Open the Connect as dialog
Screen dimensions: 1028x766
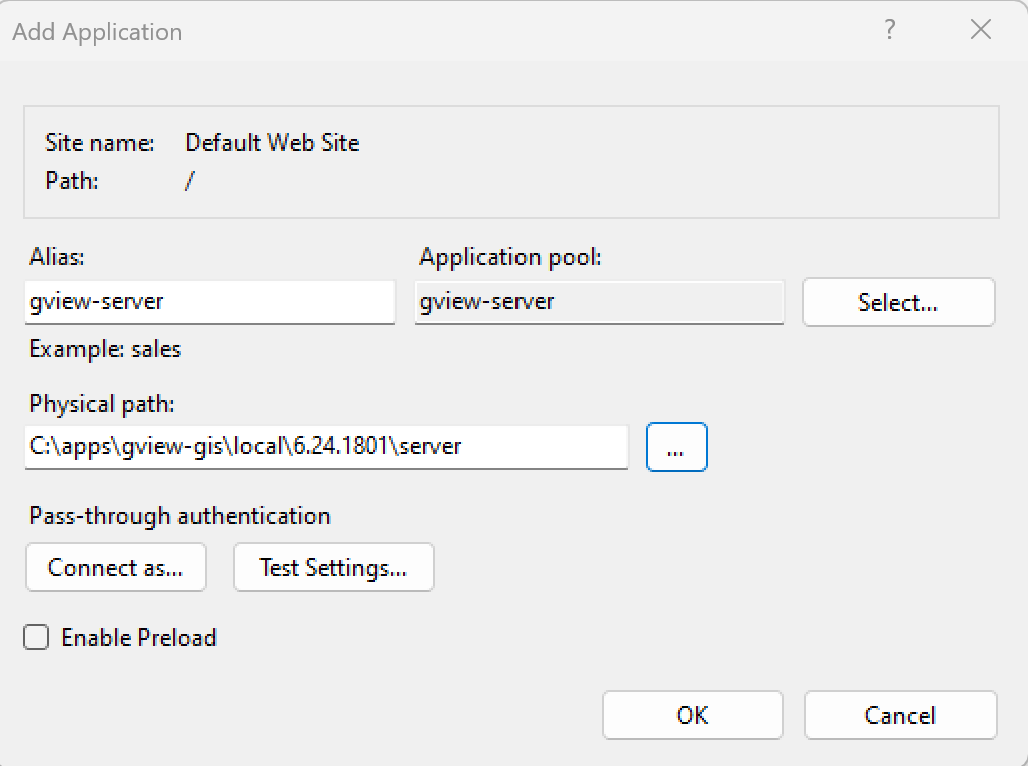point(116,567)
